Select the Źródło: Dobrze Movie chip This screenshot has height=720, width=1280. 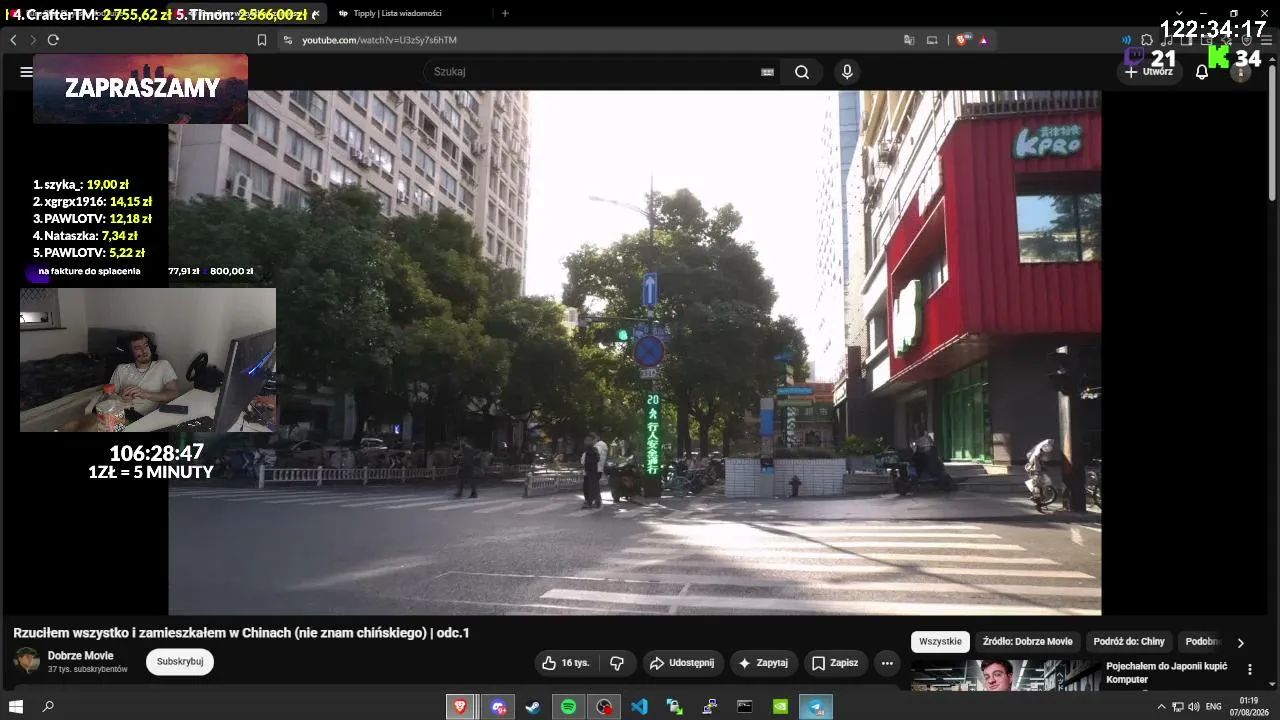click(x=1027, y=642)
